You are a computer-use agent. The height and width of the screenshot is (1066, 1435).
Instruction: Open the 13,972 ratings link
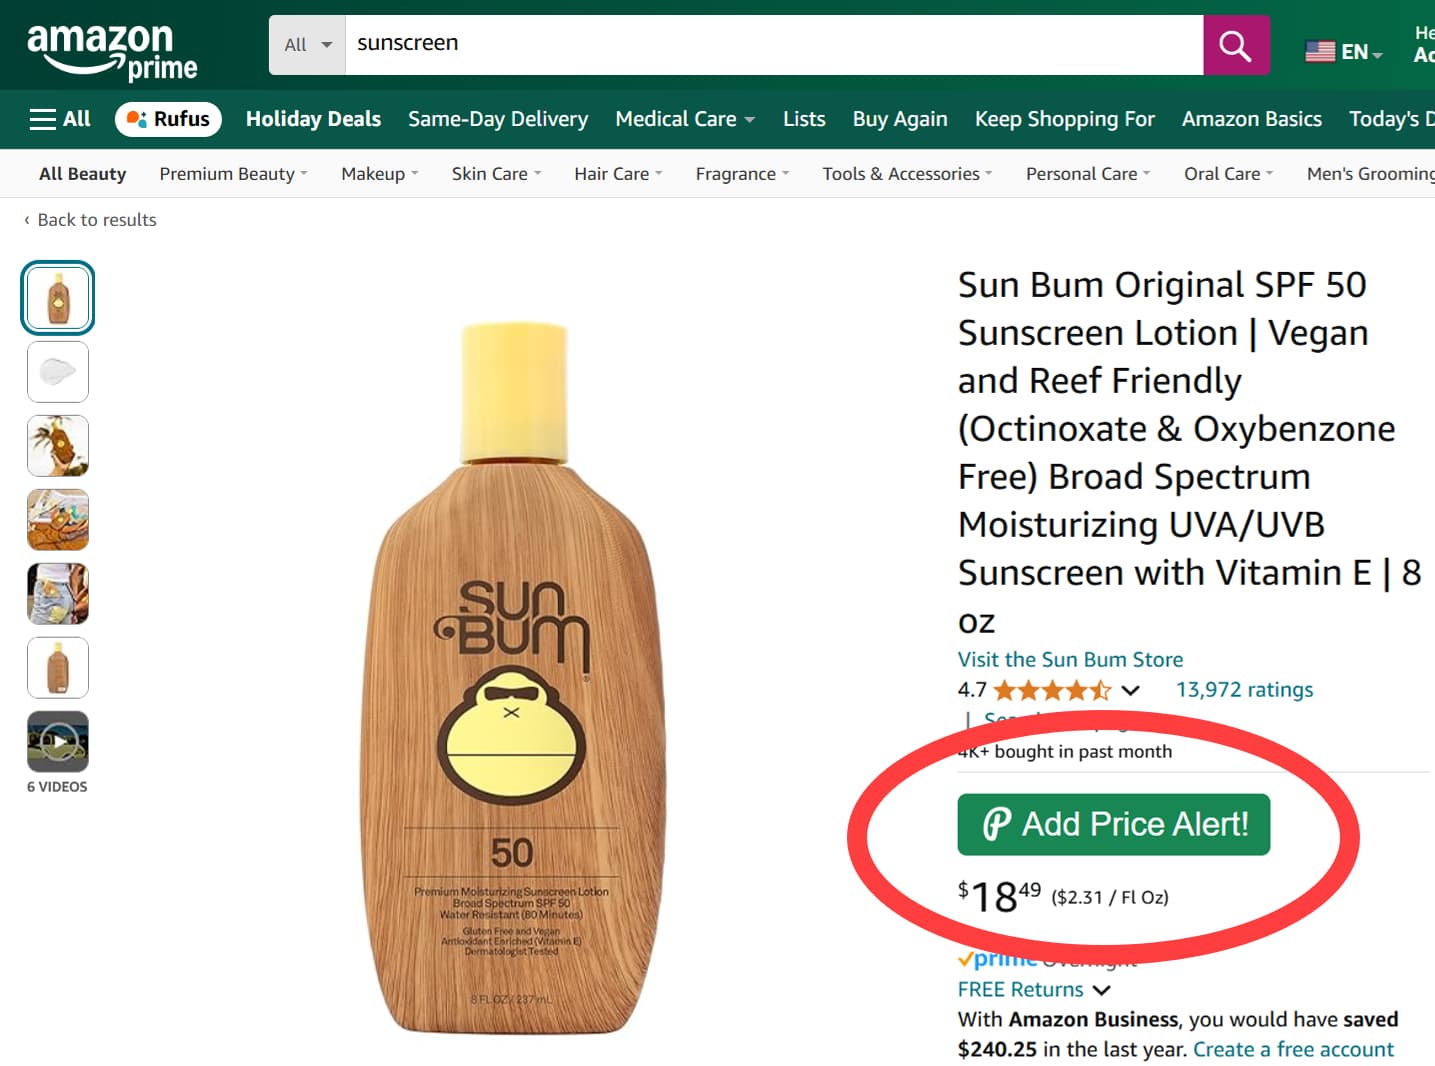click(1244, 689)
